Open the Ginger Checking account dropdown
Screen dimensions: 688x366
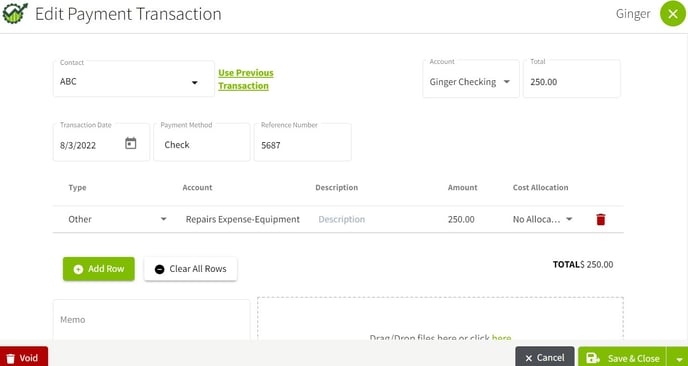pos(471,79)
